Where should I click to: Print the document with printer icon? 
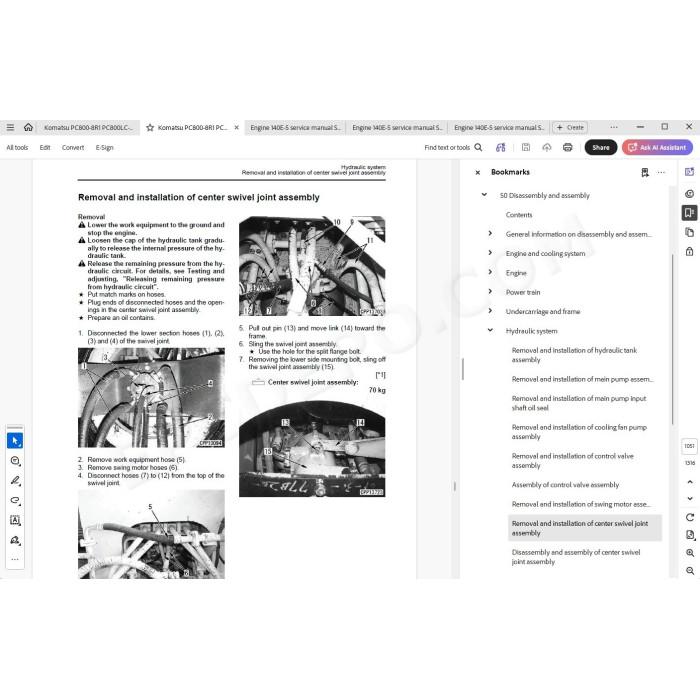coord(568,147)
